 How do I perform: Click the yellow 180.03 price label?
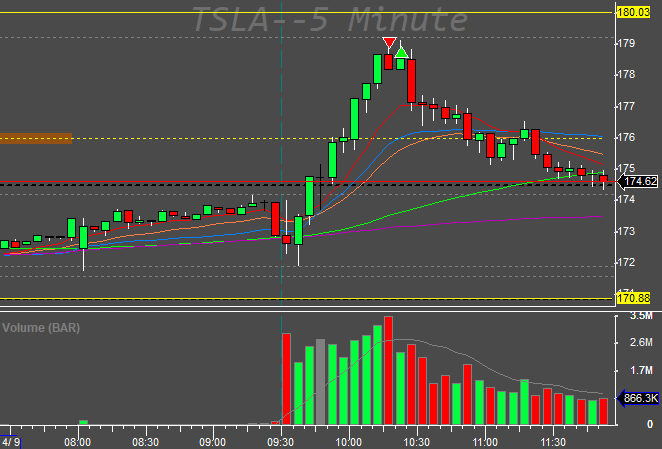pyautogui.click(x=633, y=12)
